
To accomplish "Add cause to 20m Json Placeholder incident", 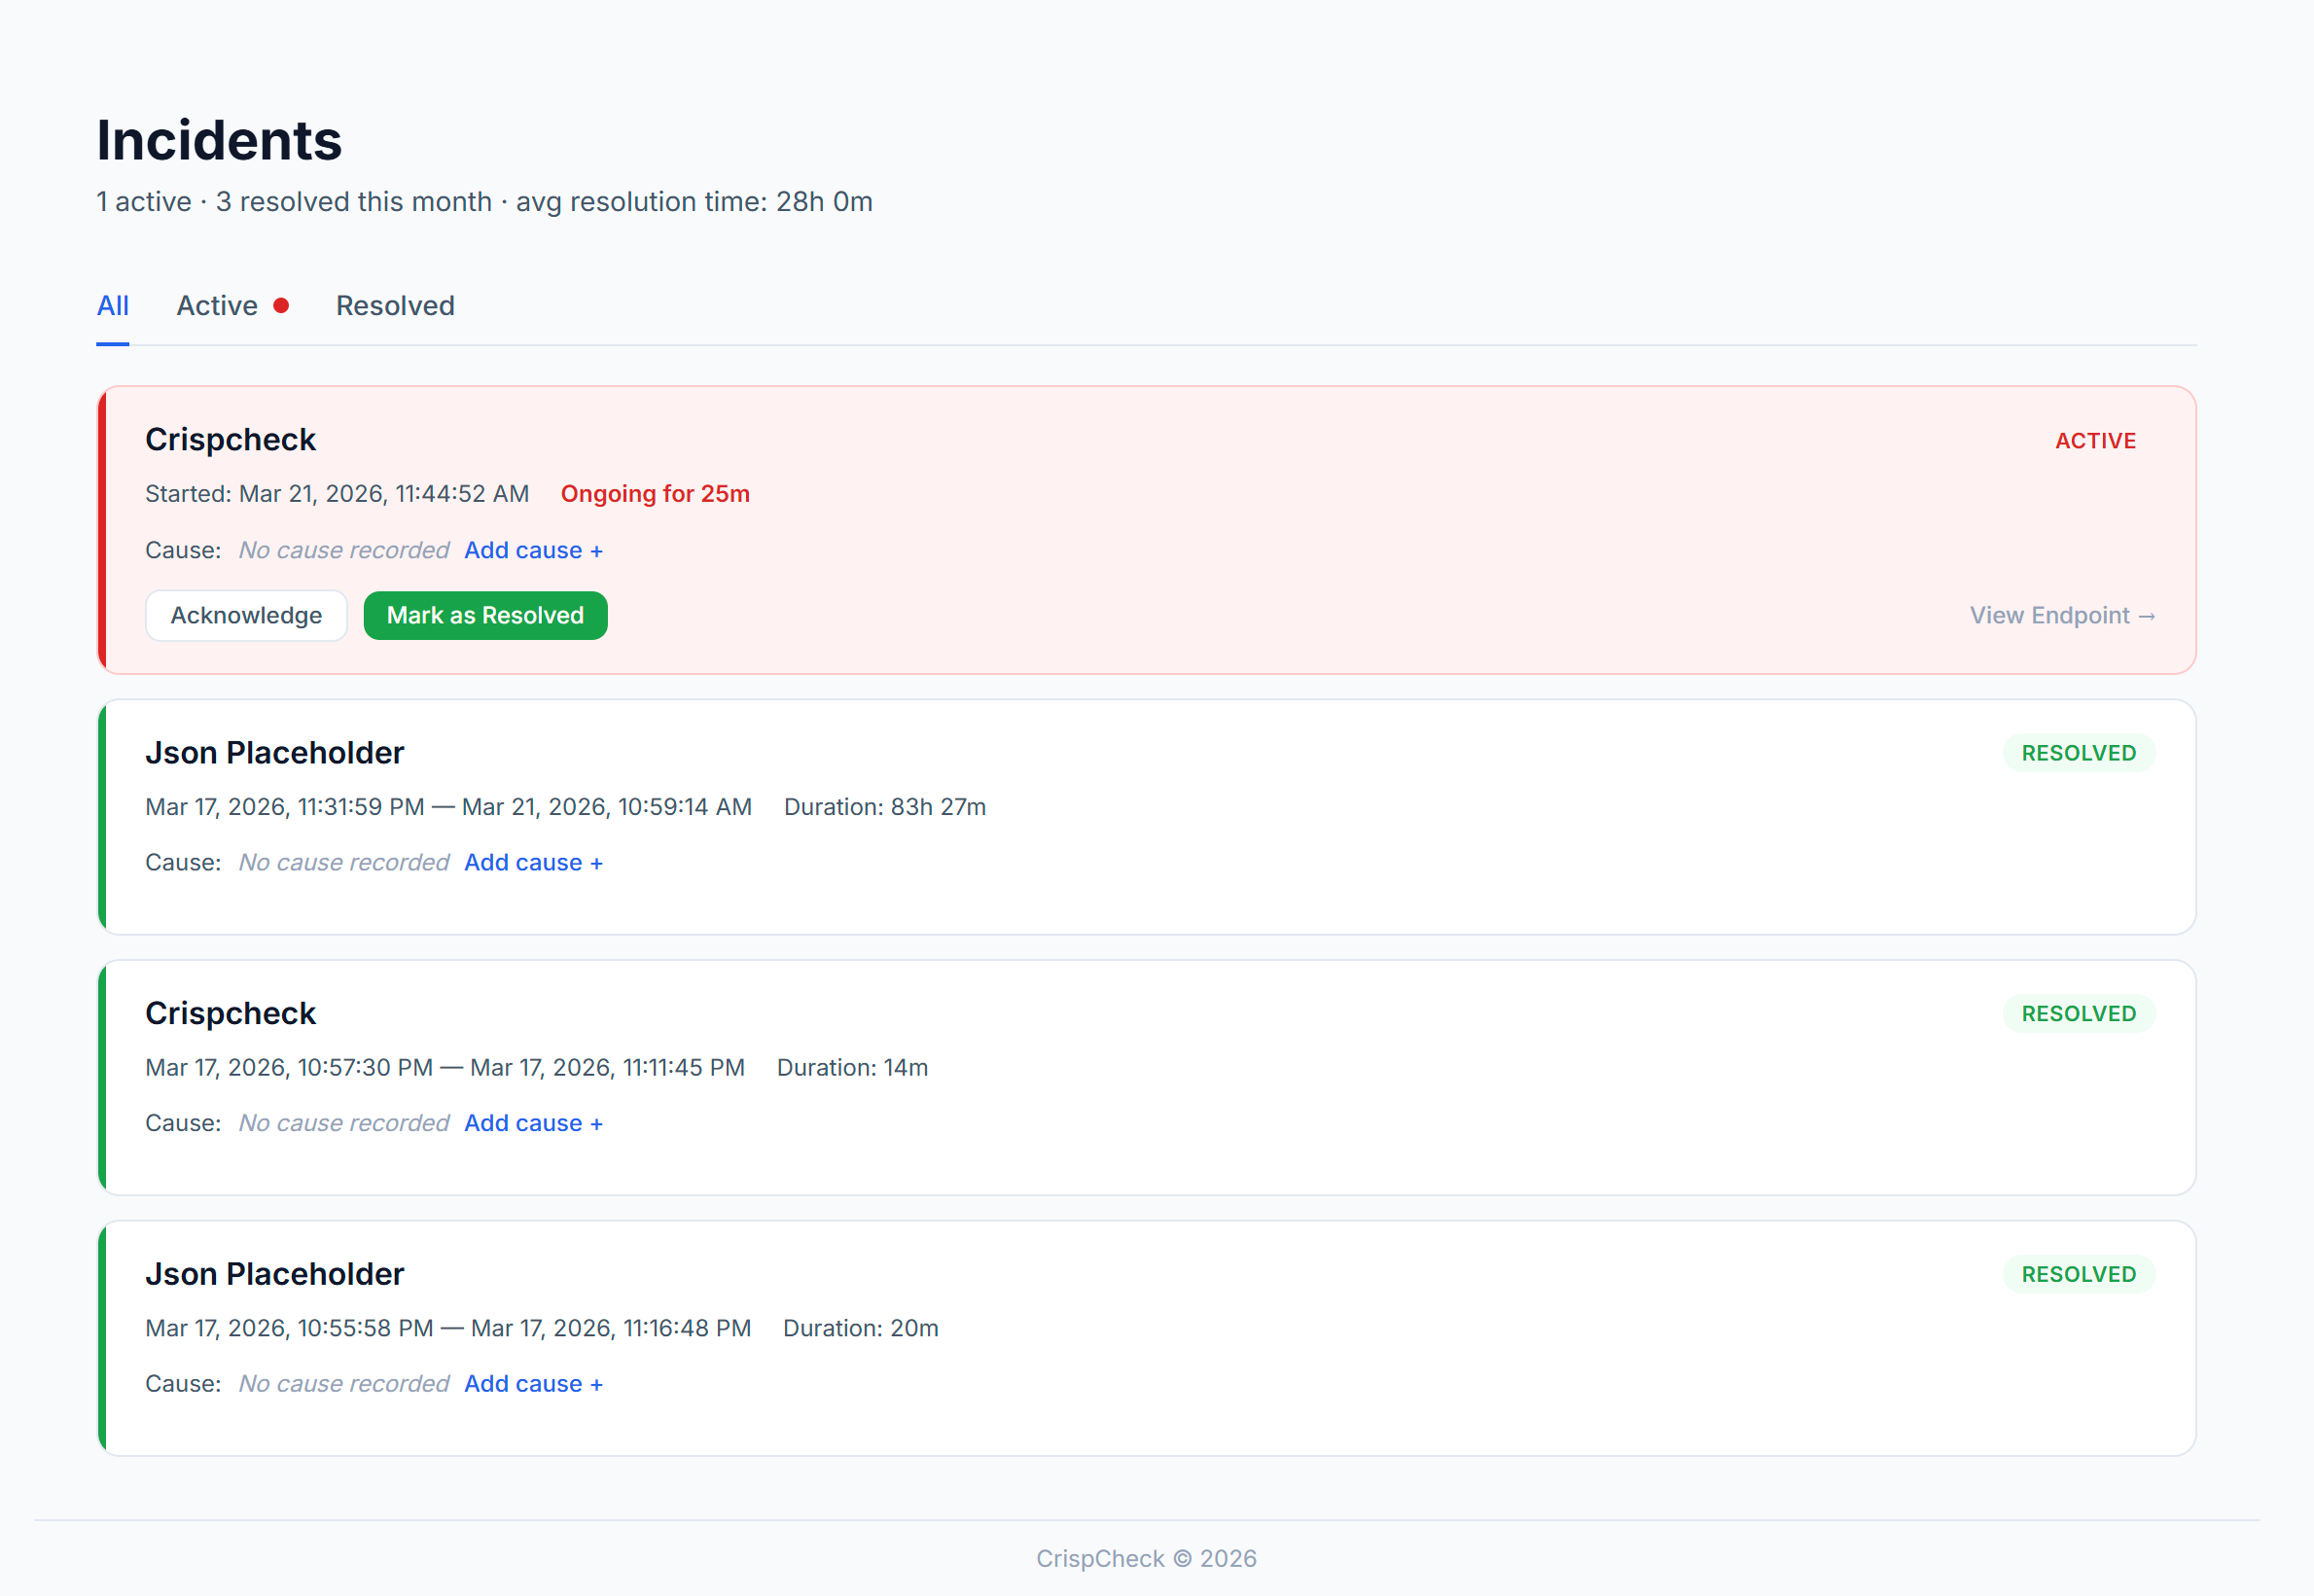I will pyautogui.click(x=533, y=1385).
